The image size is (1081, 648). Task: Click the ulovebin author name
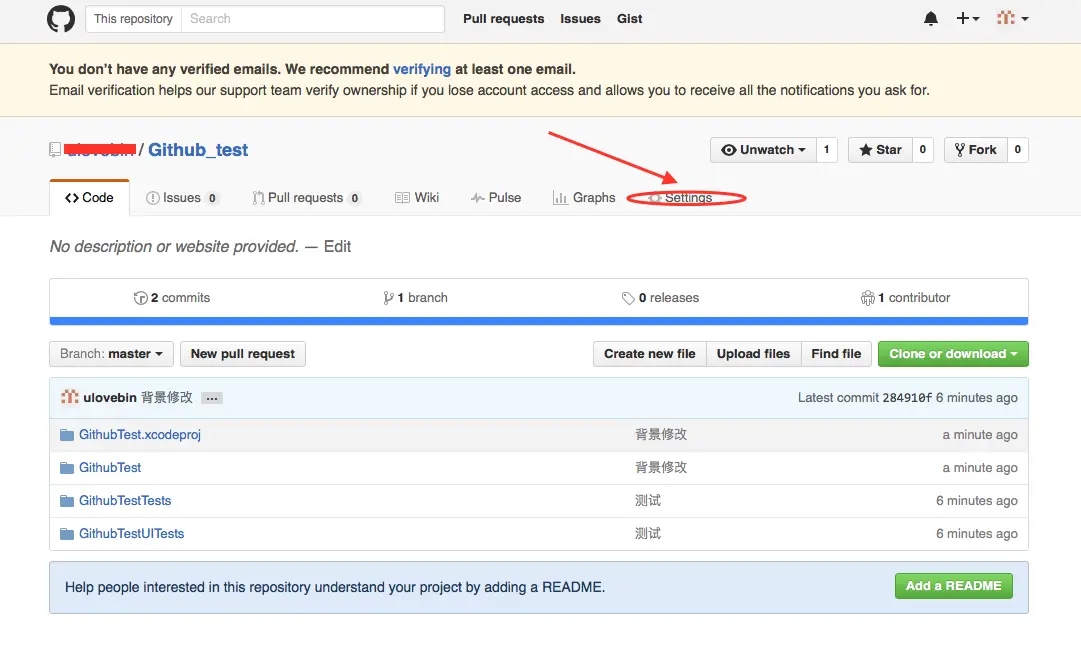tap(110, 397)
